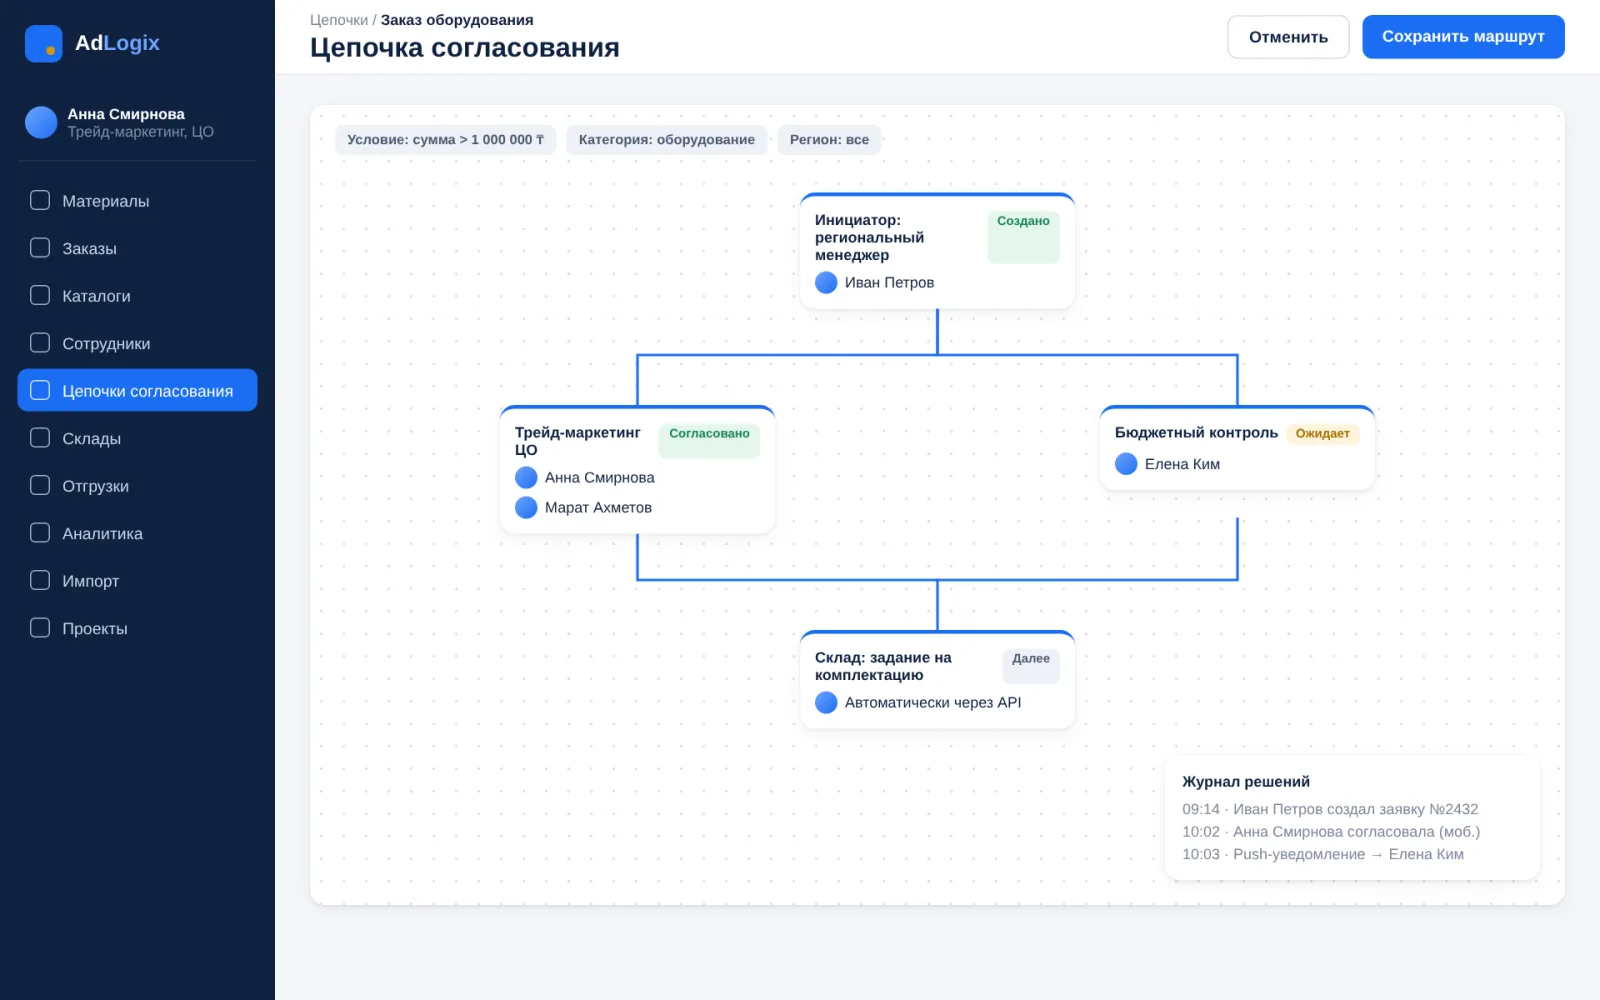Open the Материалы menu section
1600x1000 pixels.
coord(137,201)
